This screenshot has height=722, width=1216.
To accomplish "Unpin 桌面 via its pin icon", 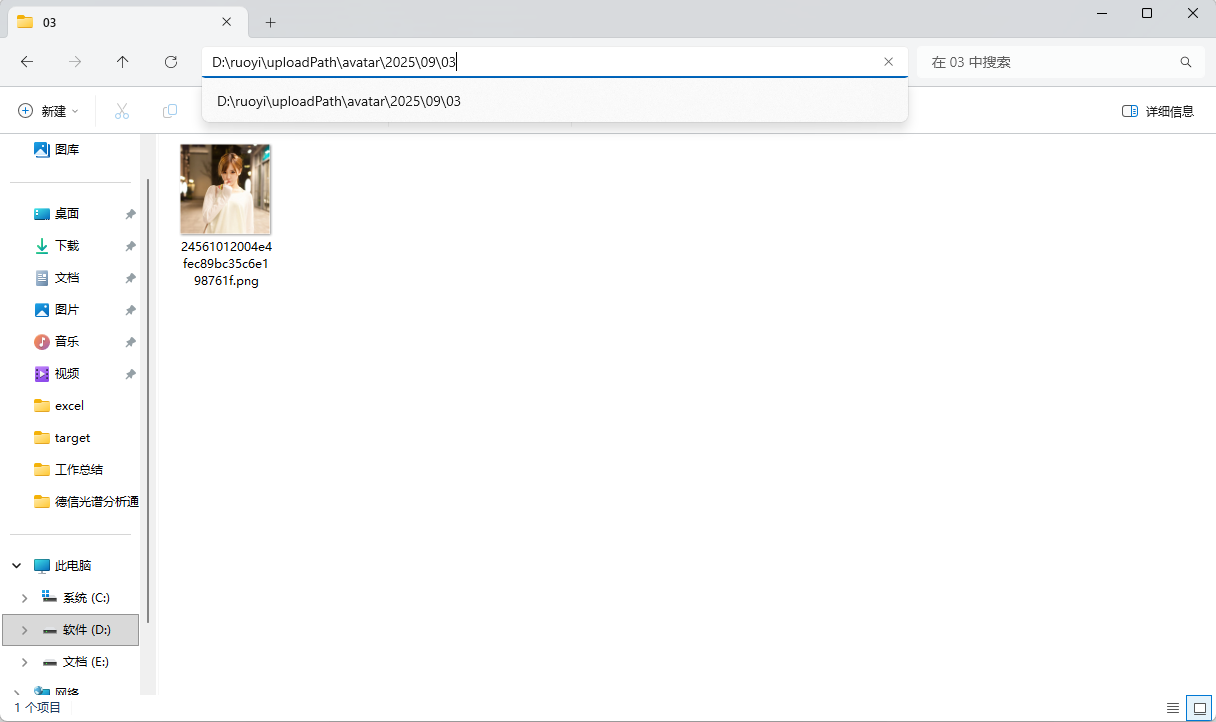I will (x=130, y=214).
